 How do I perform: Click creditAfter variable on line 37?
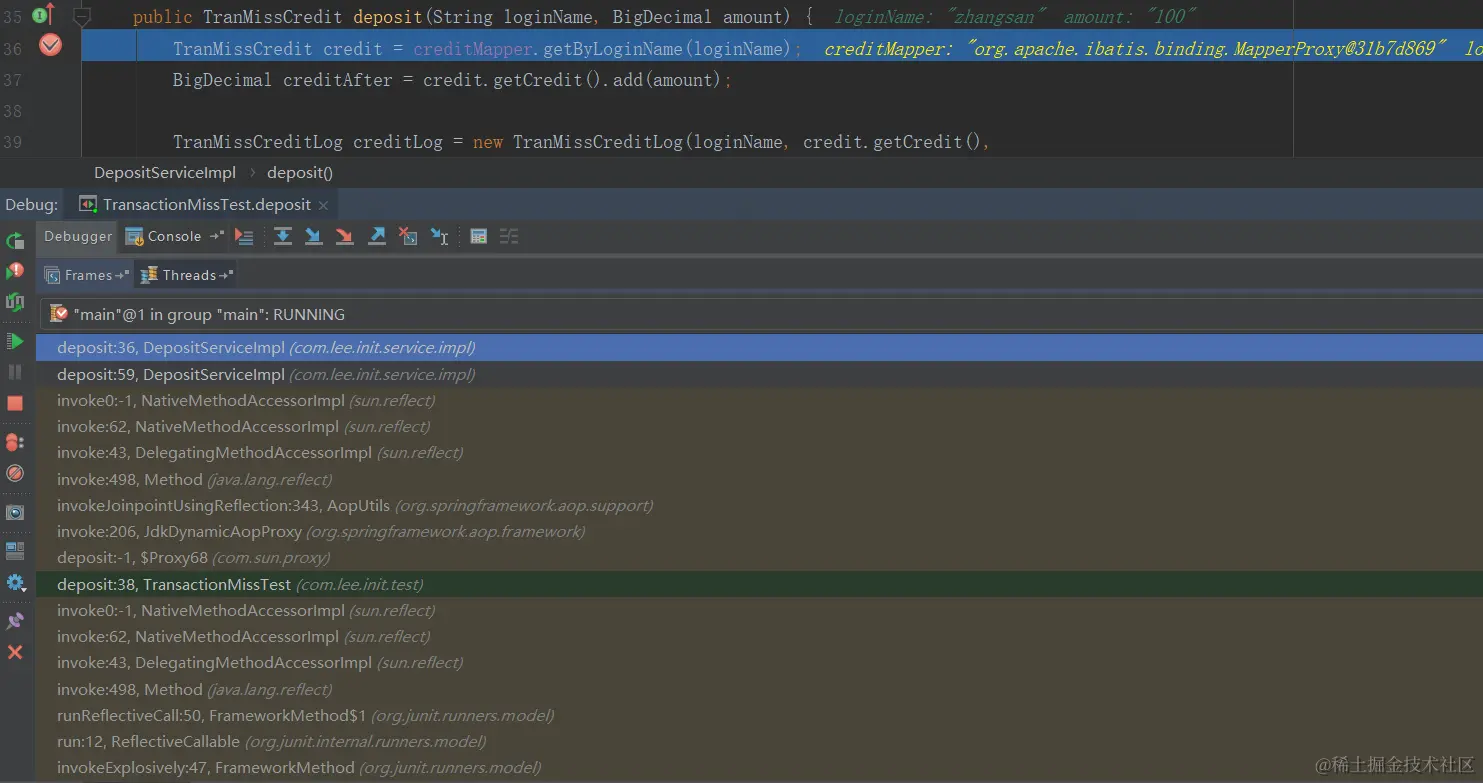point(338,80)
